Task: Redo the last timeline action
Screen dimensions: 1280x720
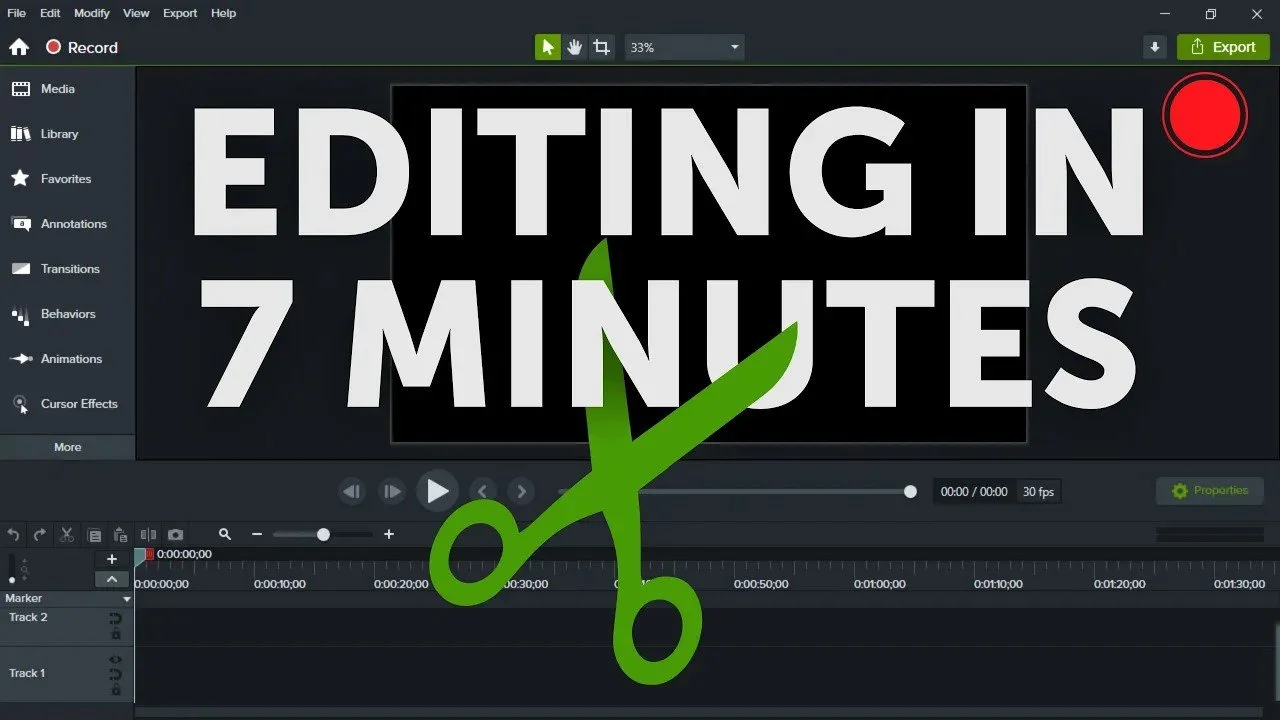Action: point(40,535)
